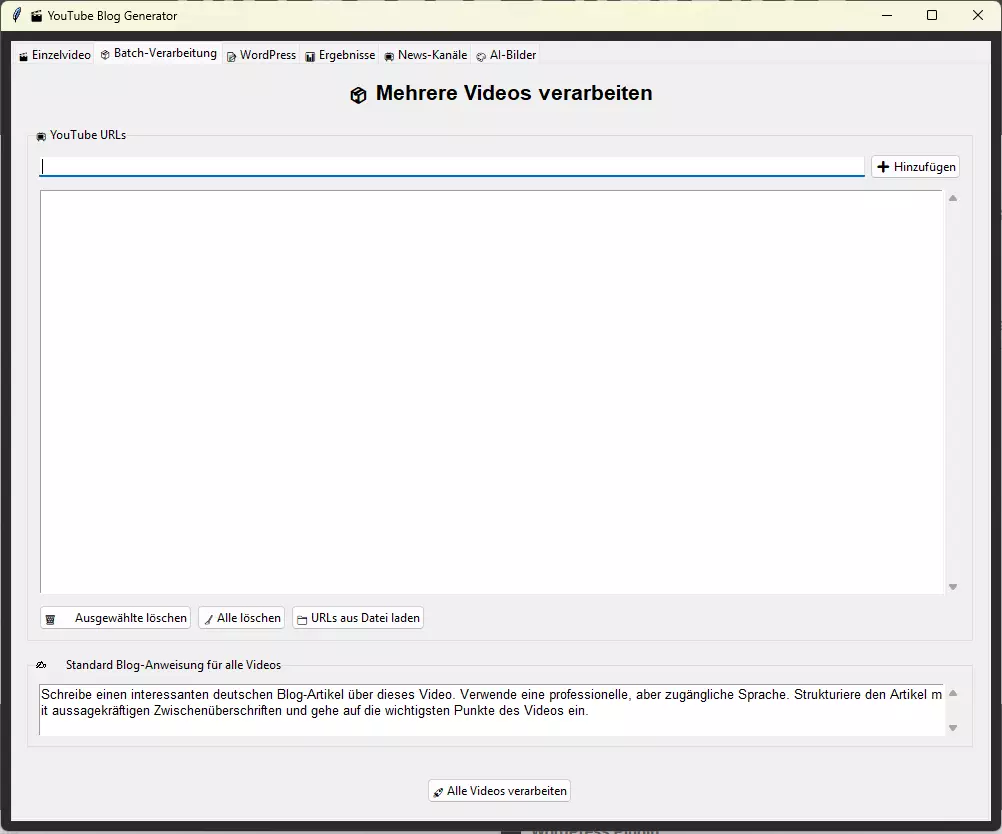Click the blog instruction text area
Viewport: 1002px width, 834px height.
pyautogui.click(x=491, y=709)
